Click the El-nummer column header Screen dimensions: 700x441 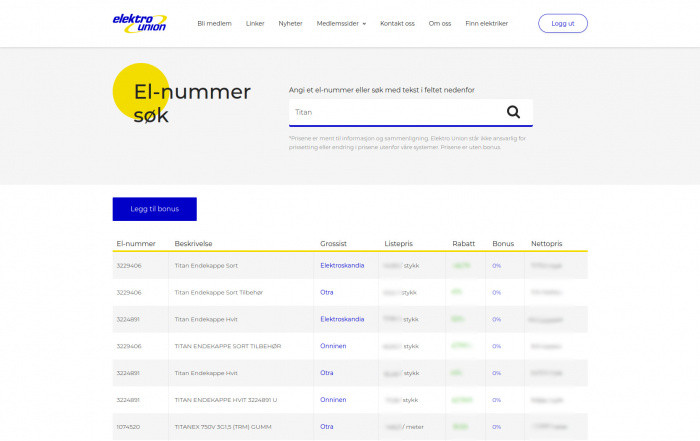(x=136, y=244)
